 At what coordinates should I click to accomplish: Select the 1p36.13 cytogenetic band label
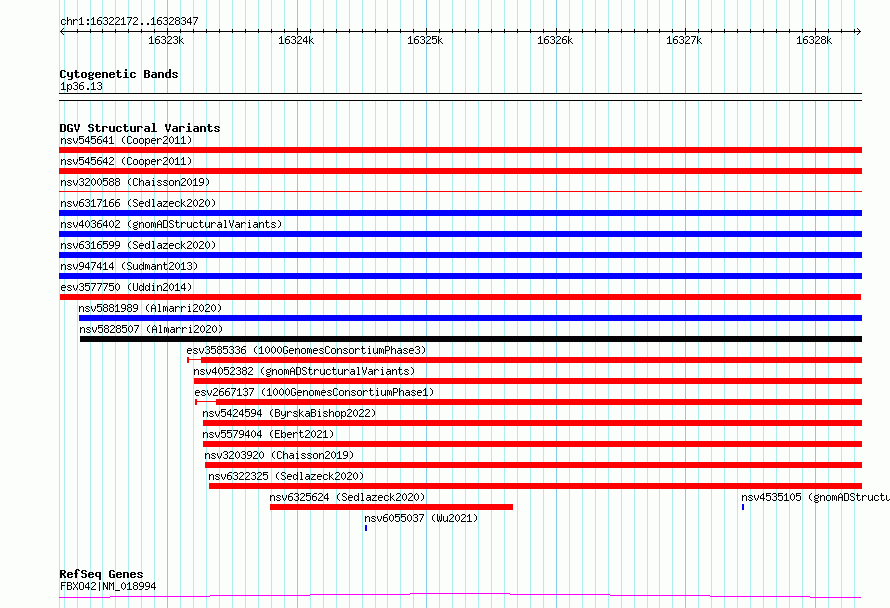pyautogui.click(x=81, y=86)
